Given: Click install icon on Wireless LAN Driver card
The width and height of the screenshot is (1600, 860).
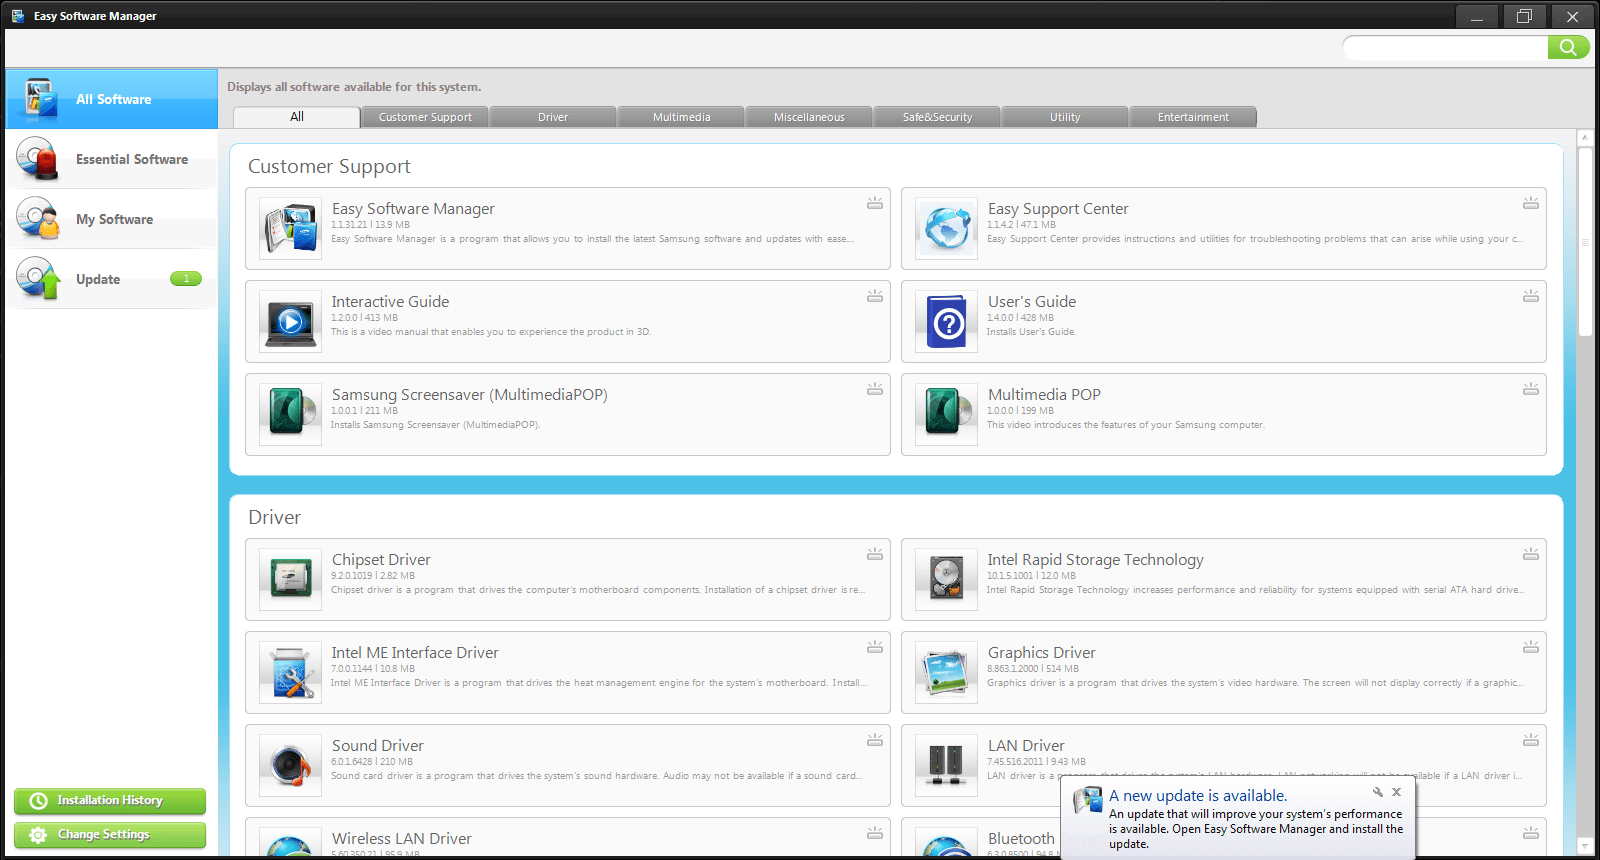Looking at the screenshot, I should [875, 833].
